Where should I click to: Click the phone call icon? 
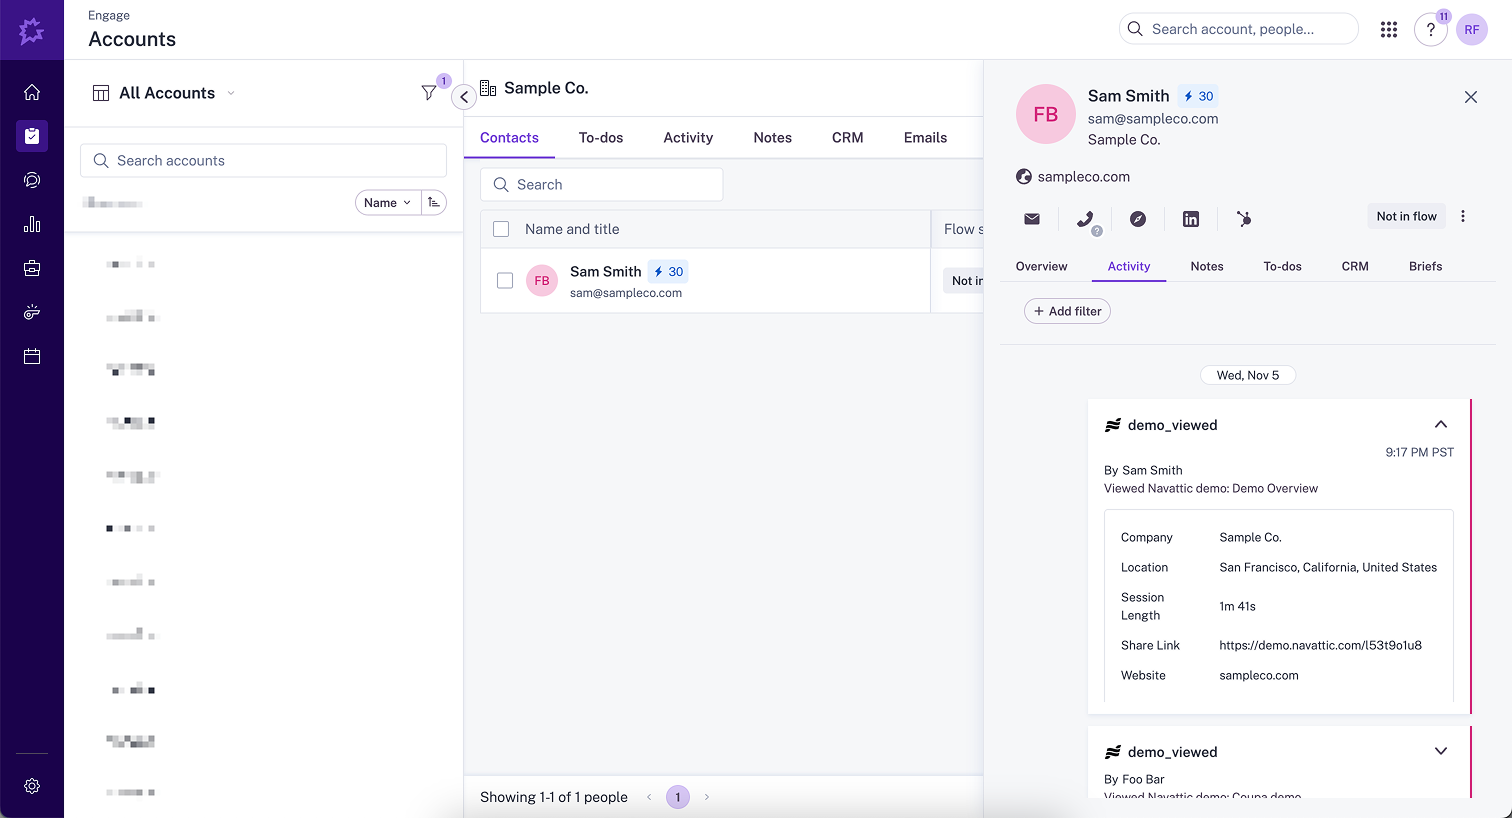[x=1085, y=219]
